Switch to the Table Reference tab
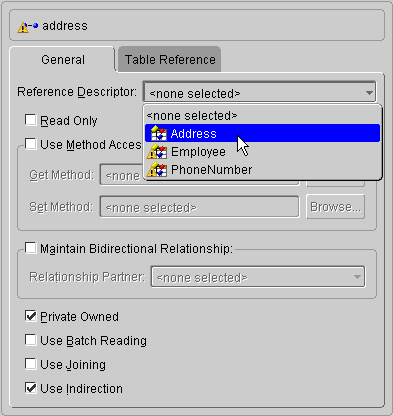 [170, 59]
